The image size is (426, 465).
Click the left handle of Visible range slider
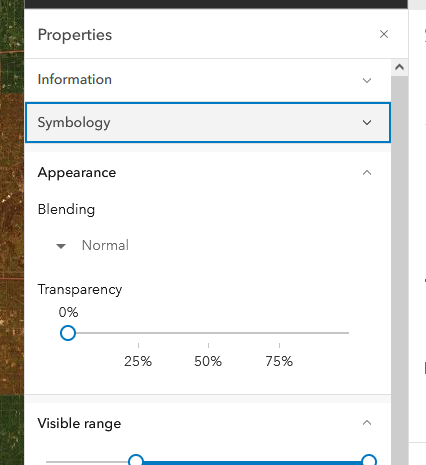[136, 460]
